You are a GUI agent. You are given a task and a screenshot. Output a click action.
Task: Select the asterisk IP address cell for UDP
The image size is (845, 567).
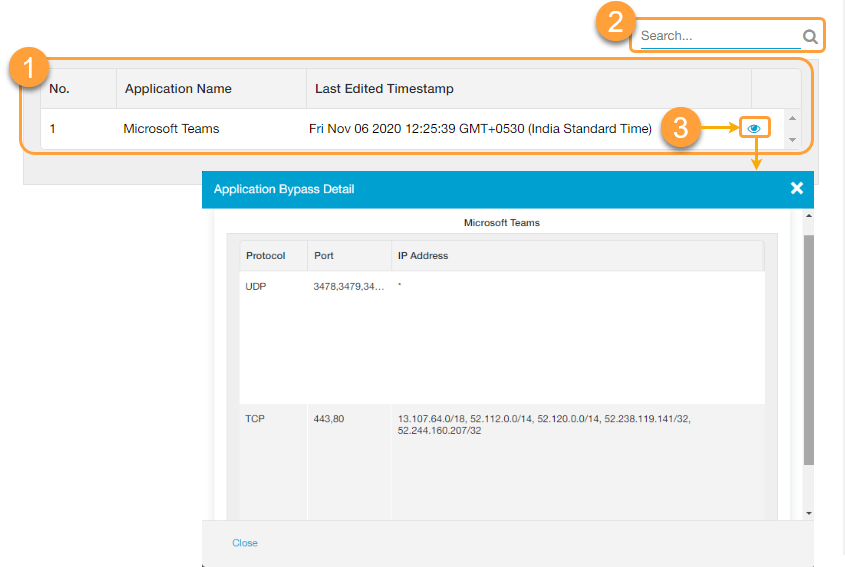(x=399, y=285)
